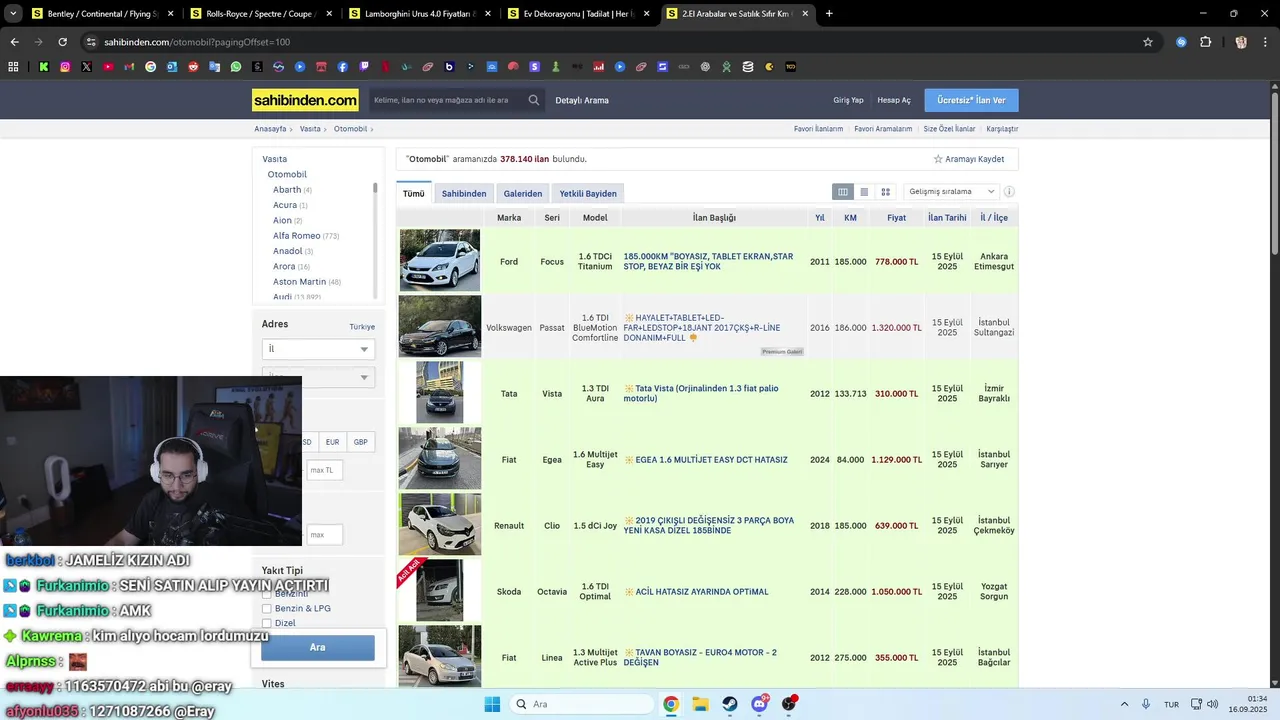Click the browser reload icon

pyautogui.click(x=62, y=42)
